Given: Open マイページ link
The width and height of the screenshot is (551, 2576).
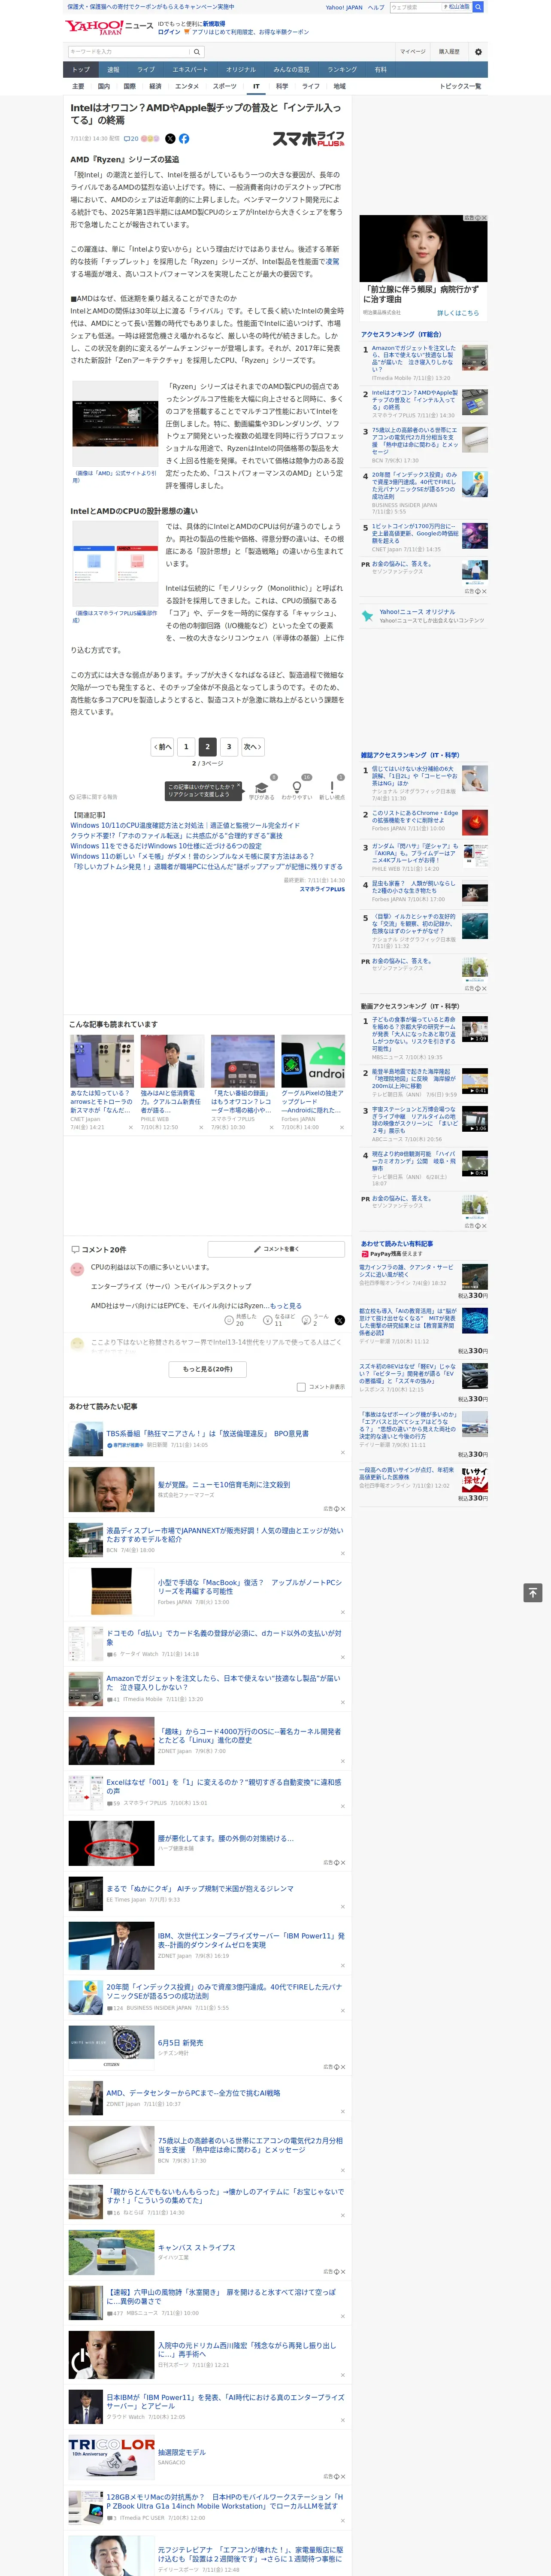Looking at the screenshot, I should tap(412, 52).
